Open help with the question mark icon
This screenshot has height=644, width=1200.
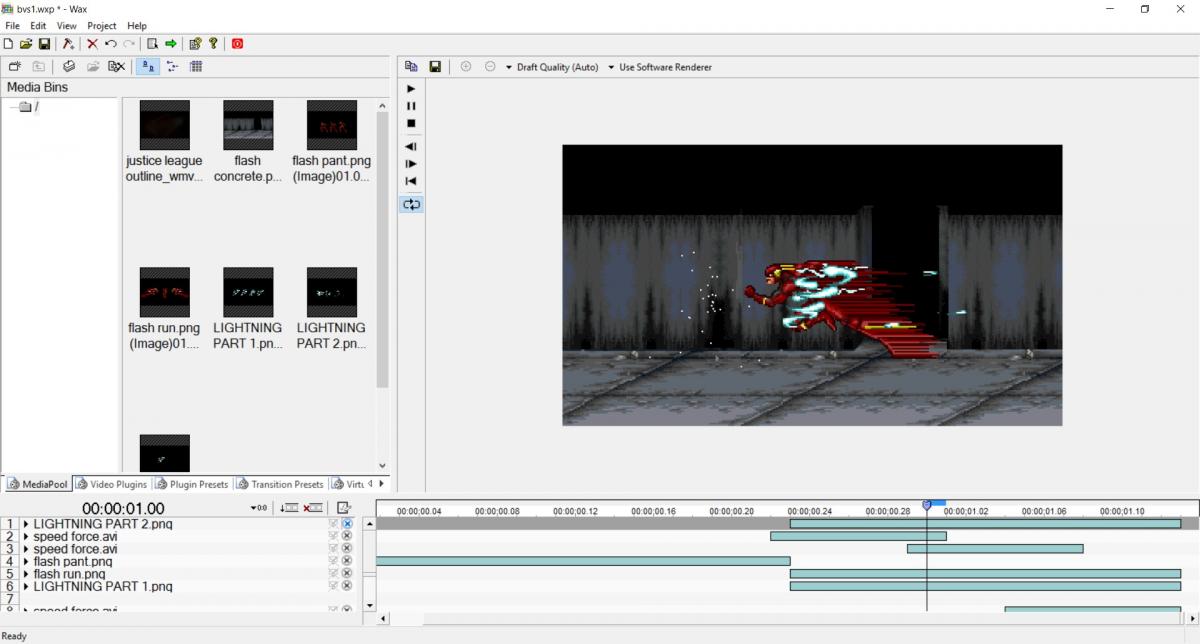coord(213,44)
